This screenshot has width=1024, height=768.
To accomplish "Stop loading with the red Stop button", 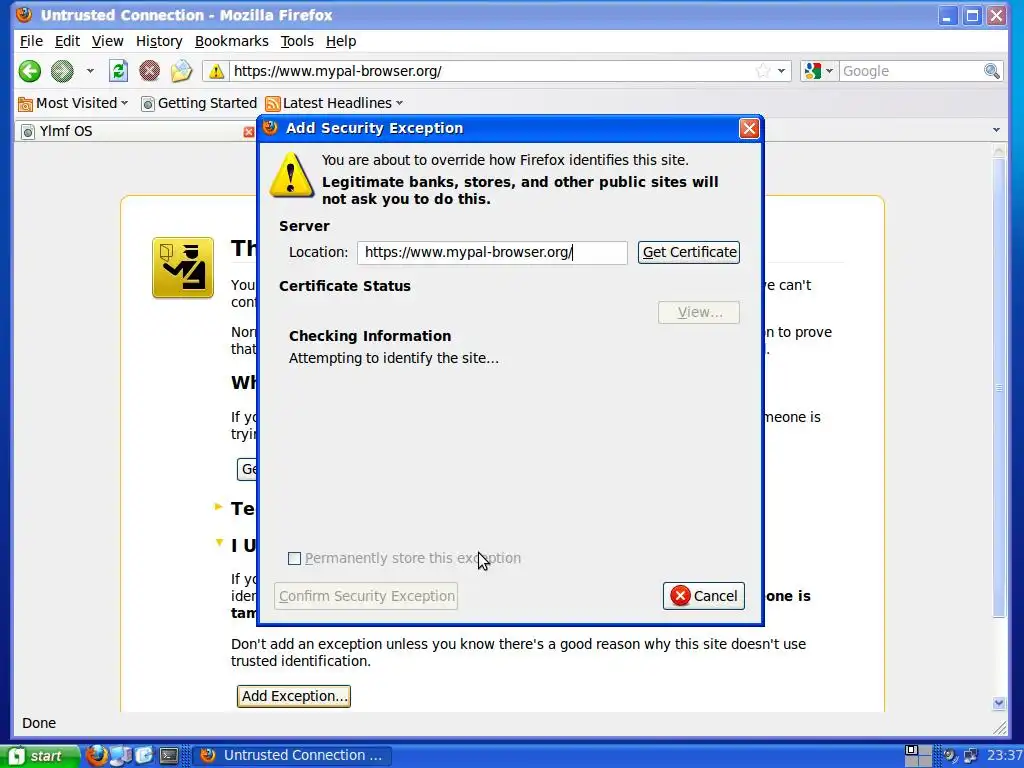I will click(x=150, y=71).
